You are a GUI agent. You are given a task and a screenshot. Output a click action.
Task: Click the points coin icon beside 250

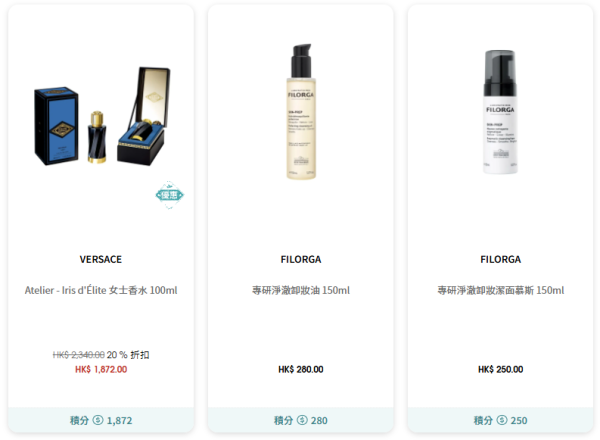pyautogui.click(x=502, y=420)
